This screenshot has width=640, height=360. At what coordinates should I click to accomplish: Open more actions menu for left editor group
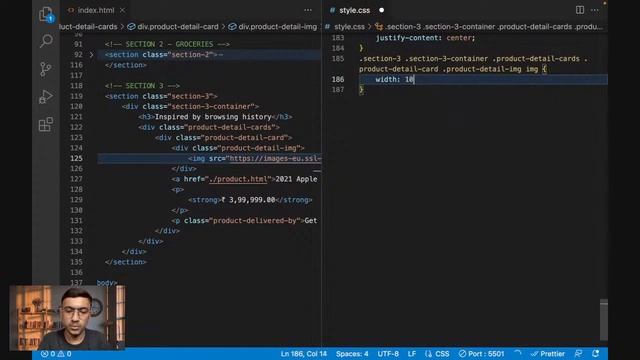tap(308, 10)
